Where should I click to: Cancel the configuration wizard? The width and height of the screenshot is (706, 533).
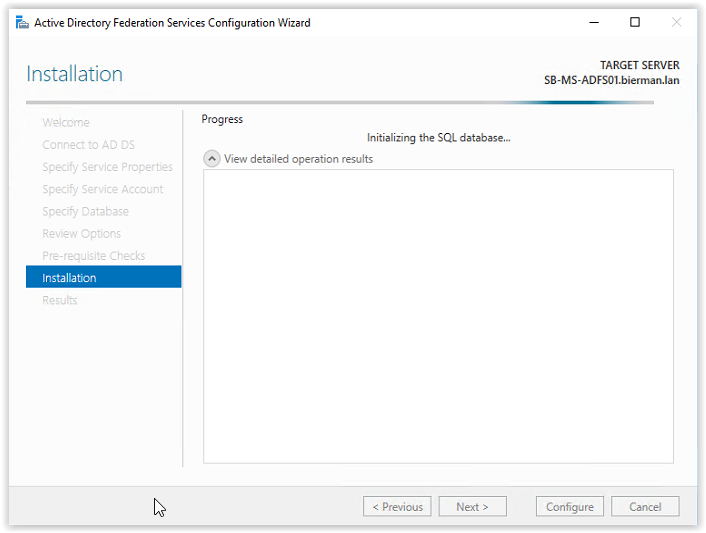[x=645, y=506]
